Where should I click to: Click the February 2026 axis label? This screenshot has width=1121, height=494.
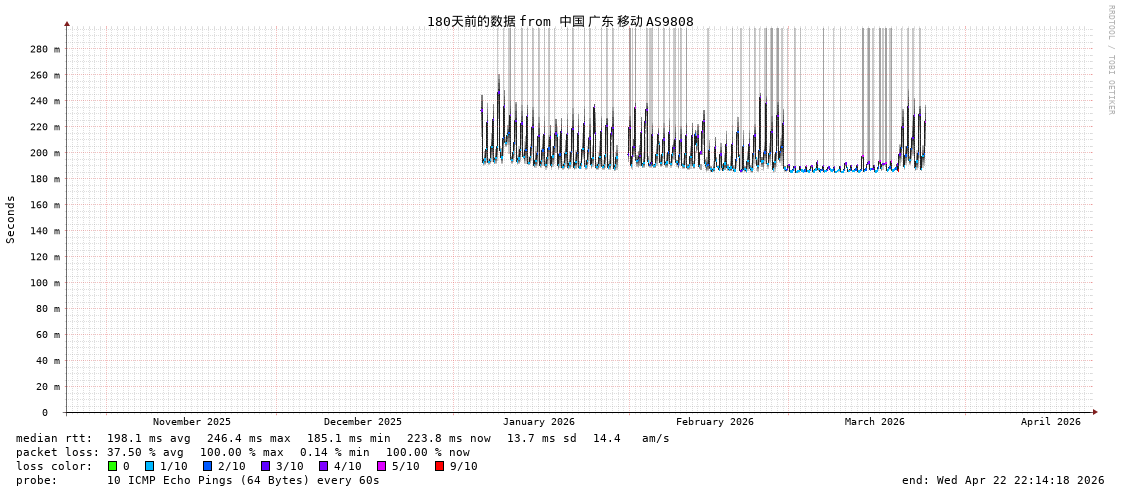[714, 422]
